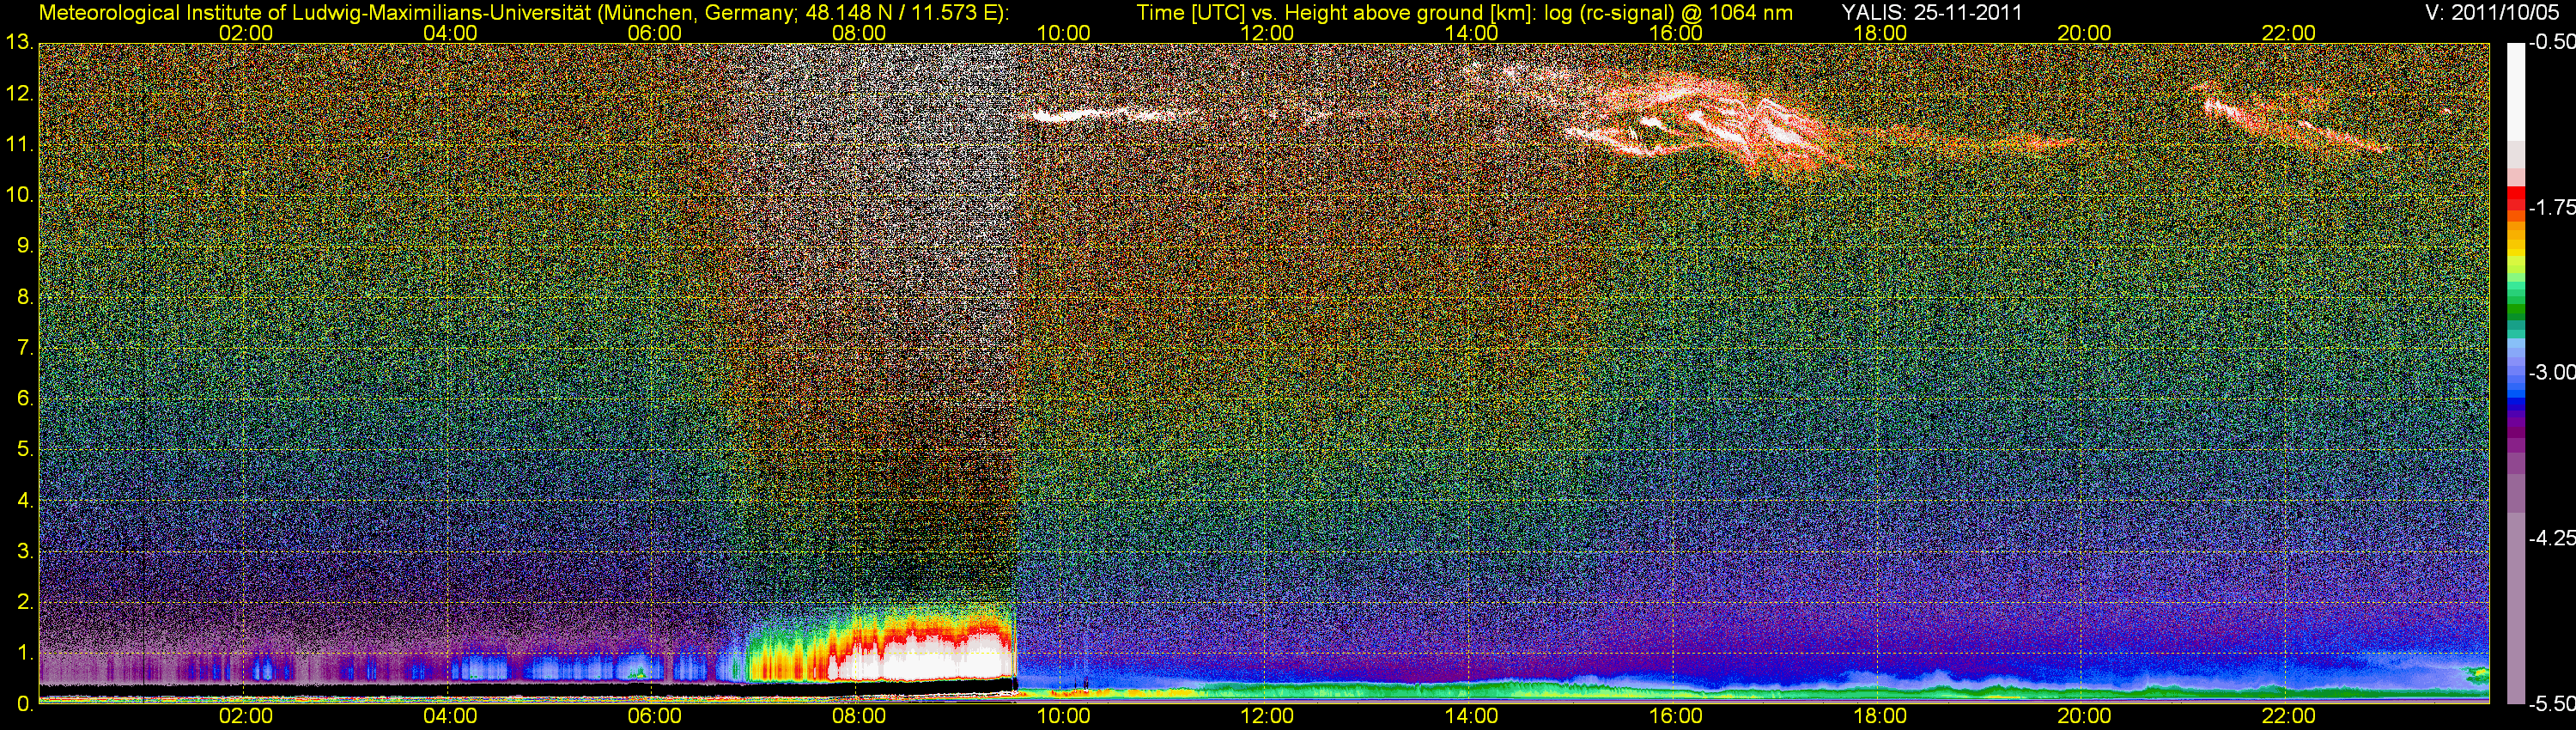
Task: Click the 13 km height axis label
Action: tap(18, 43)
